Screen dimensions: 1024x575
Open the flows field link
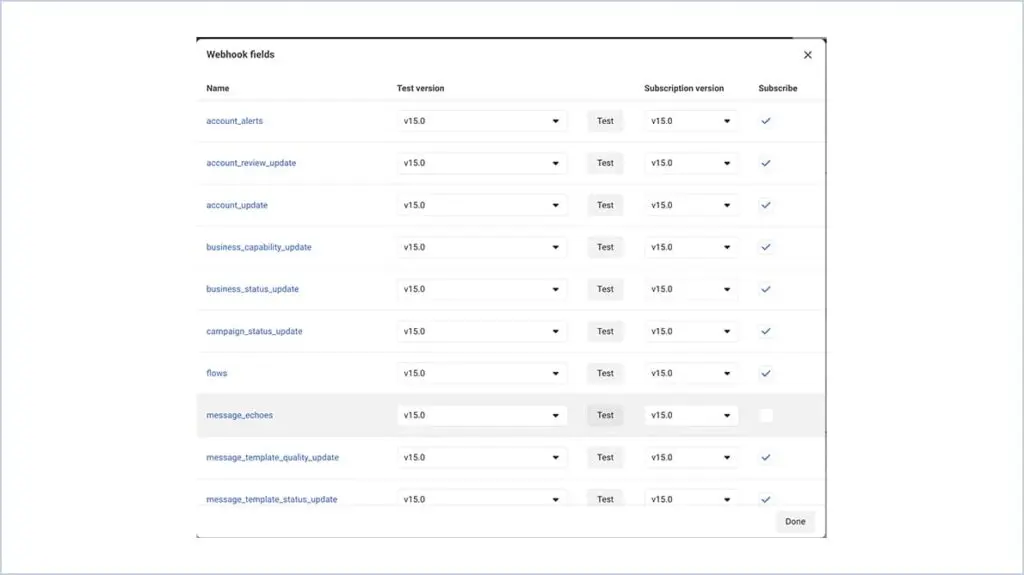tap(217, 373)
